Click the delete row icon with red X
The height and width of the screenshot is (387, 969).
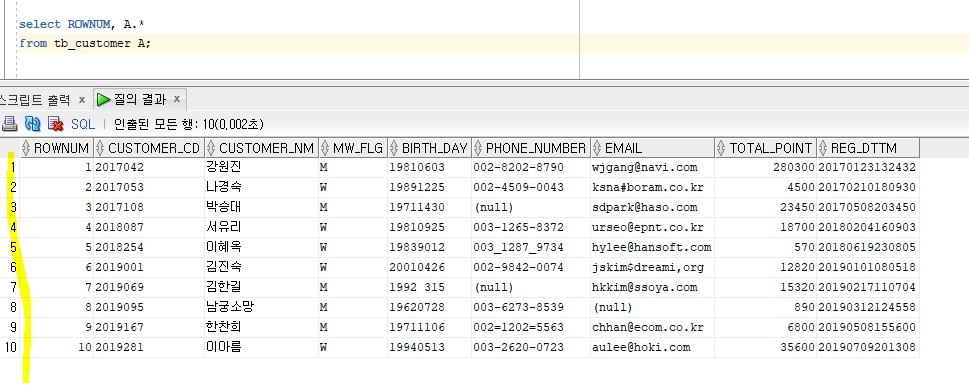tap(56, 124)
